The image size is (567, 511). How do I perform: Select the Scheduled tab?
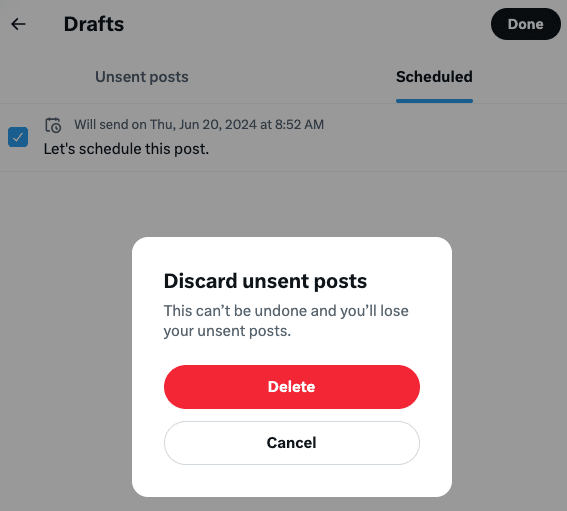pyautogui.click(x=434, y=77)
